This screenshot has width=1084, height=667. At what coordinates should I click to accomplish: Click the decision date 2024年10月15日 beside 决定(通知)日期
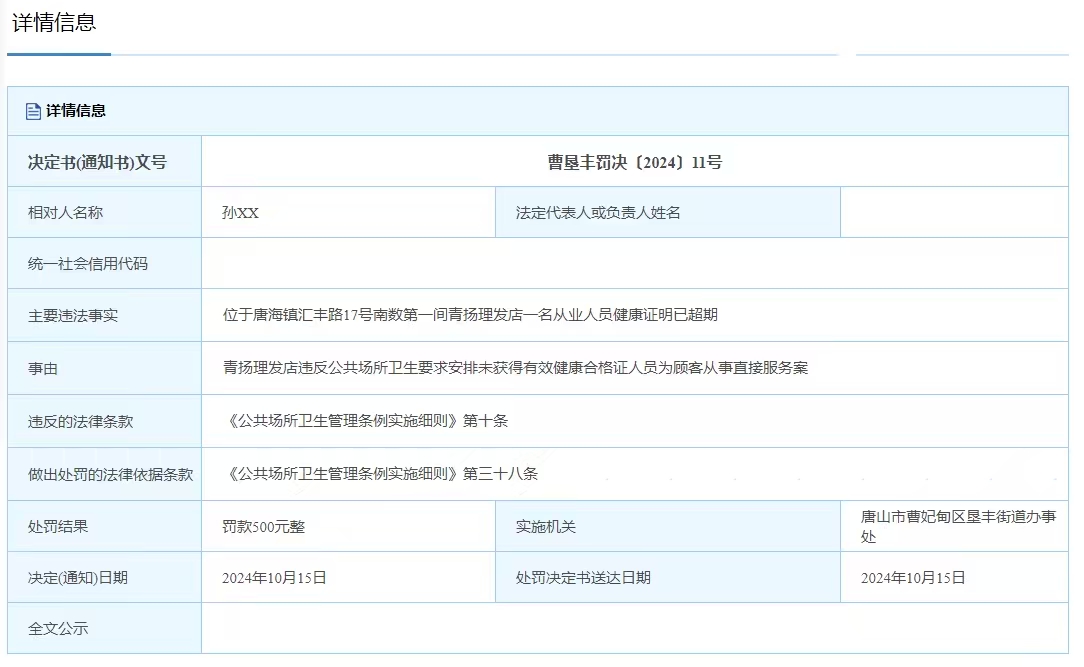(274, 578)
